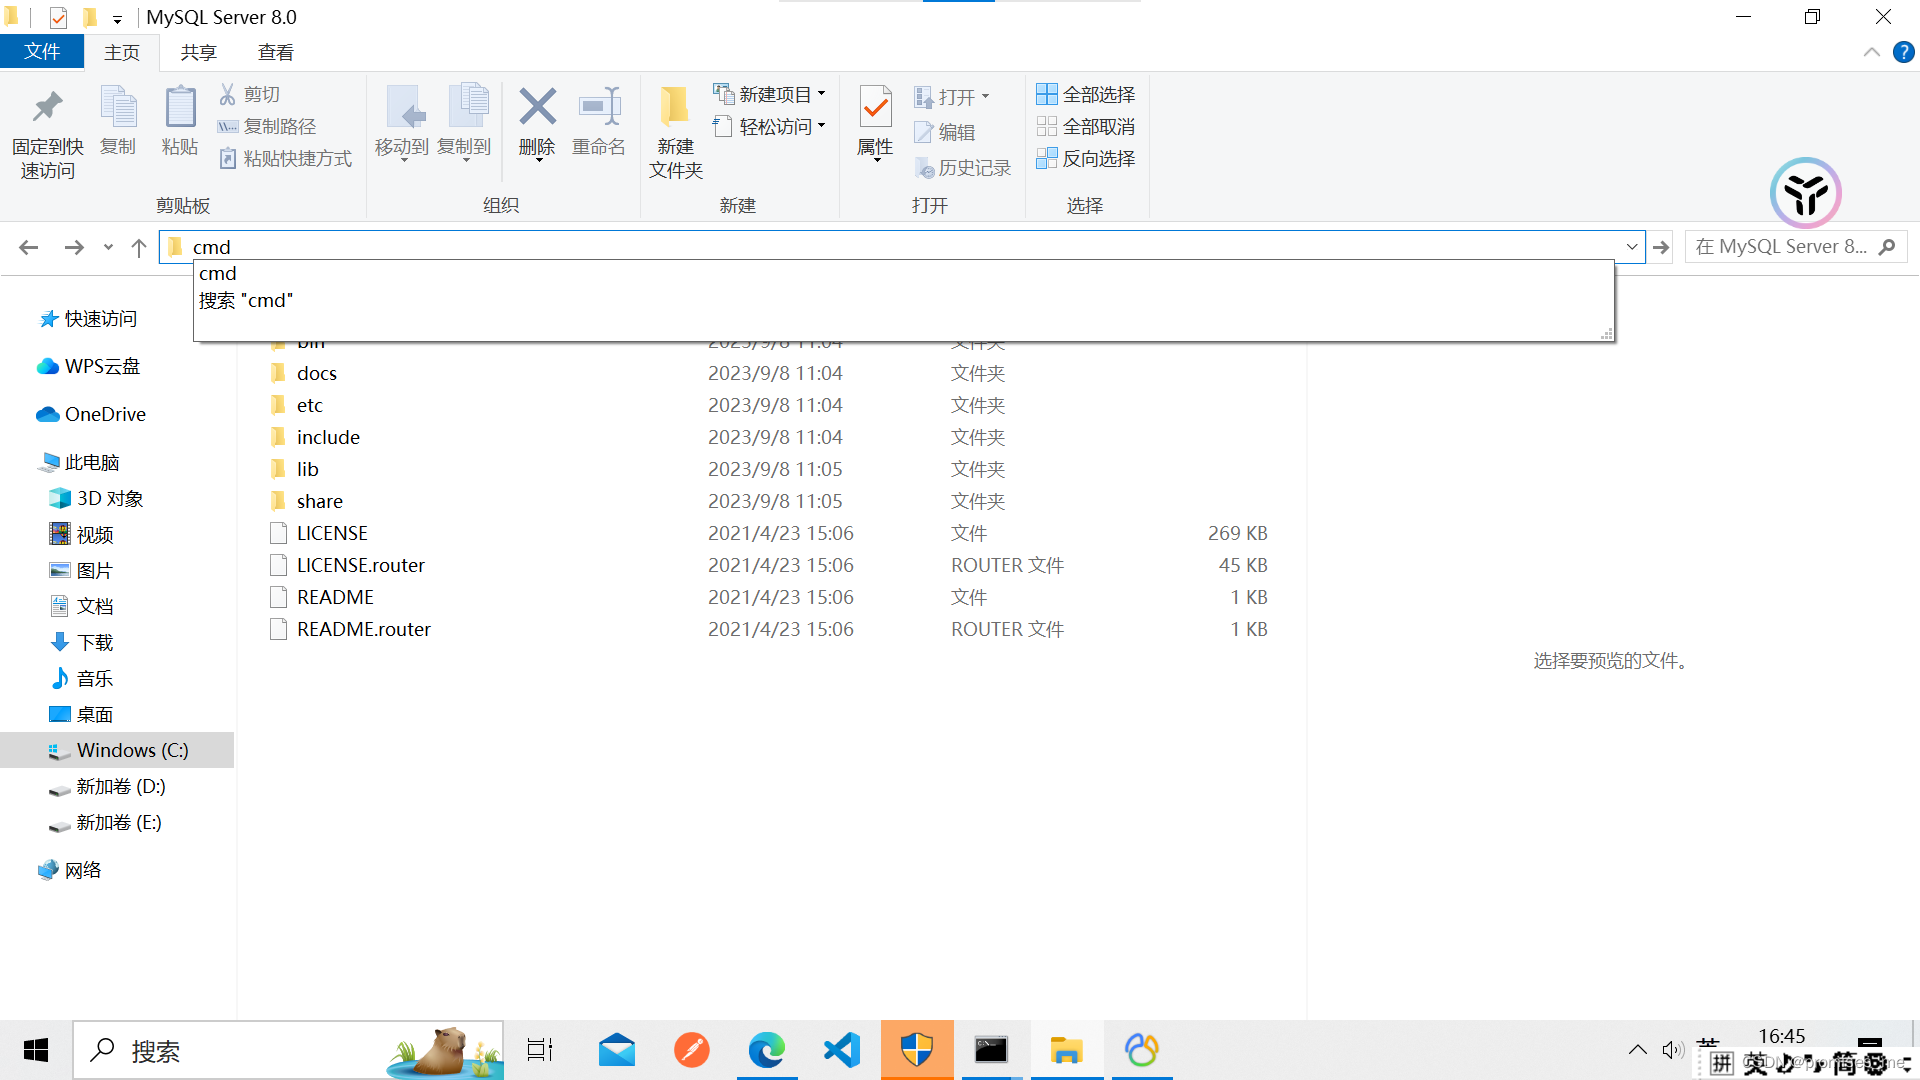Click the New folder (新建文件夹) icon

click(675, 108)
